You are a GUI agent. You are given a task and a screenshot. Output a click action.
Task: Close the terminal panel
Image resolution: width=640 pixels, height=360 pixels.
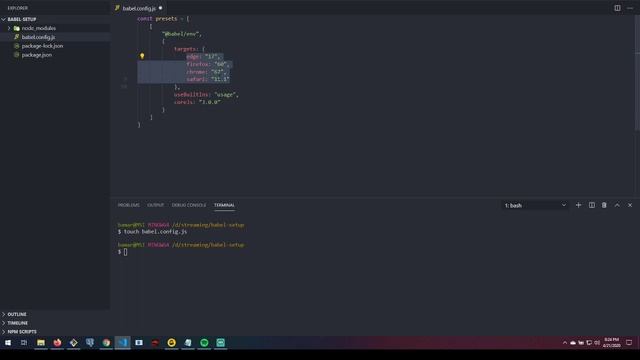point(630,205)
